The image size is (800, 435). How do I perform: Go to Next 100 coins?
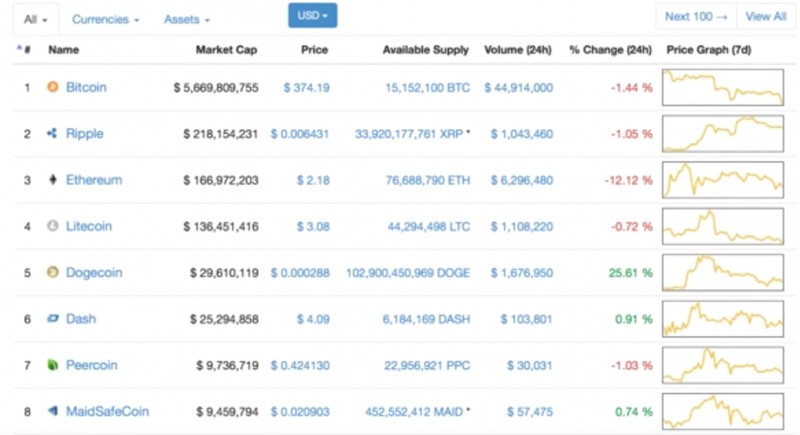pyautogui.click(x=696, y=16)
